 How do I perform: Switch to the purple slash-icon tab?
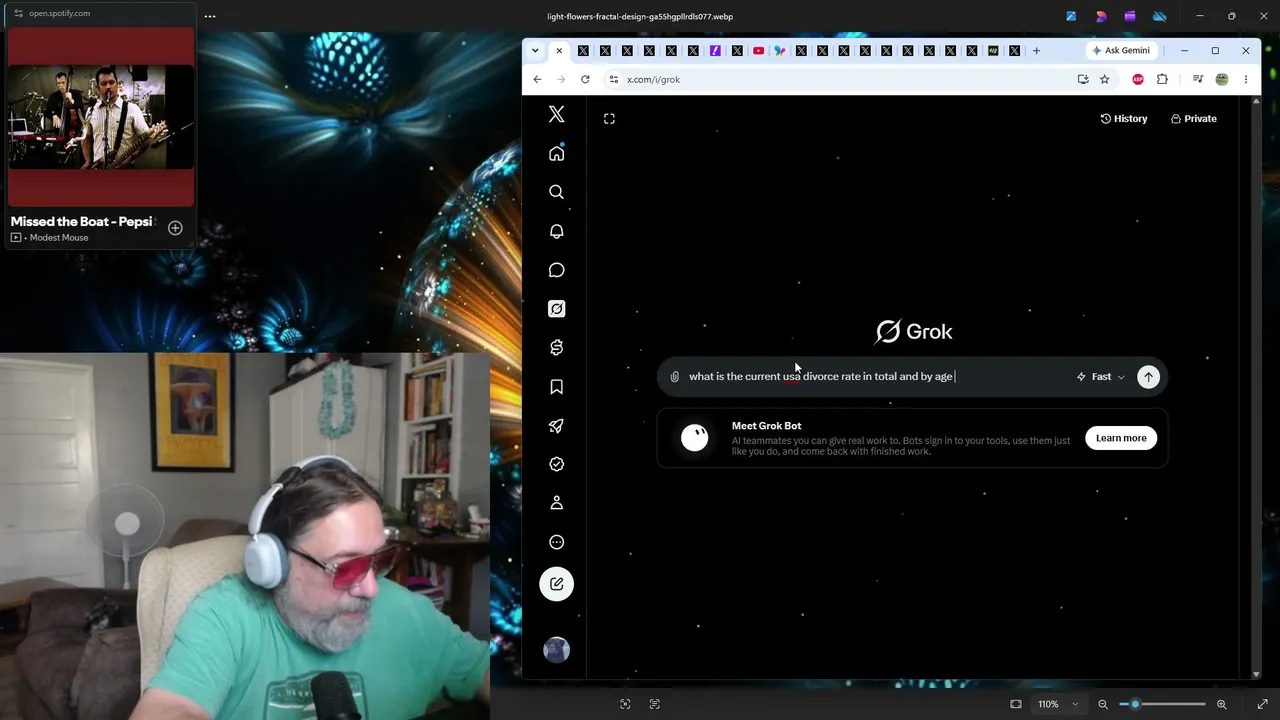715,50
